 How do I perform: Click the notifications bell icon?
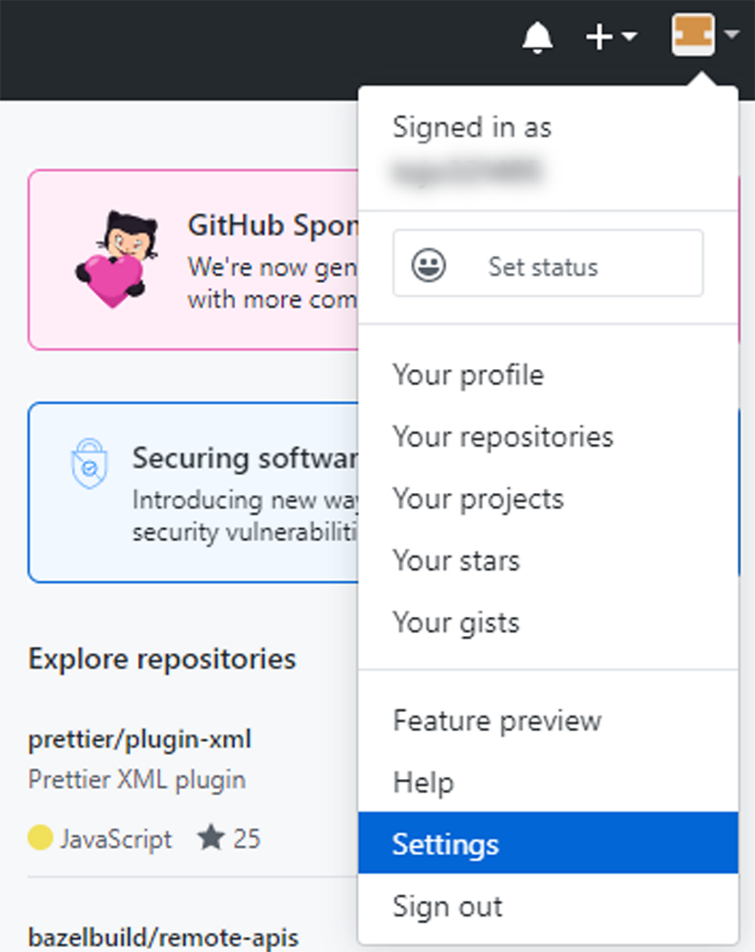click(x=537, y=38)
